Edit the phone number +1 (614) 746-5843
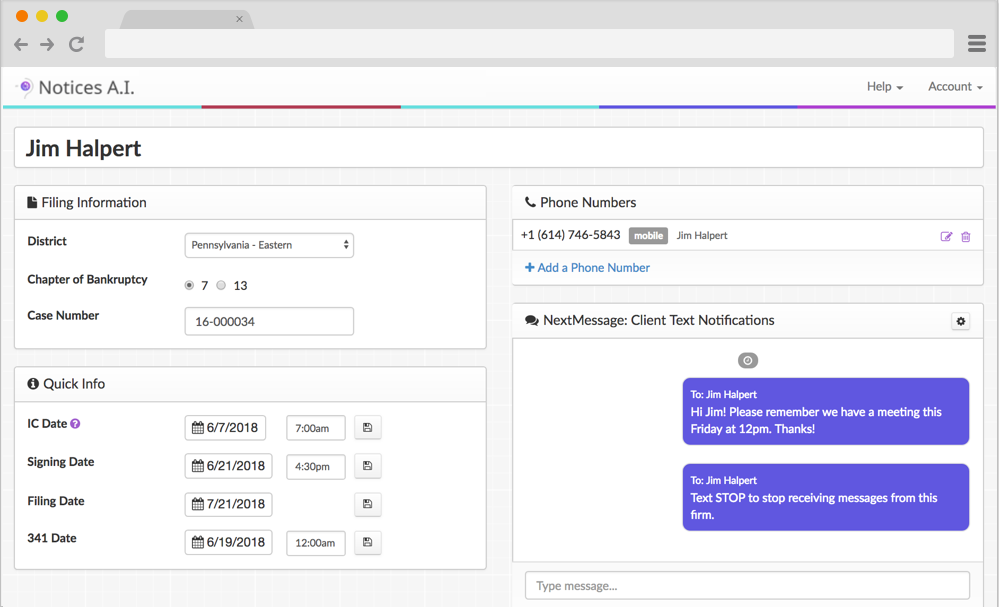This screenshot has width=999, height=607. 946,236
